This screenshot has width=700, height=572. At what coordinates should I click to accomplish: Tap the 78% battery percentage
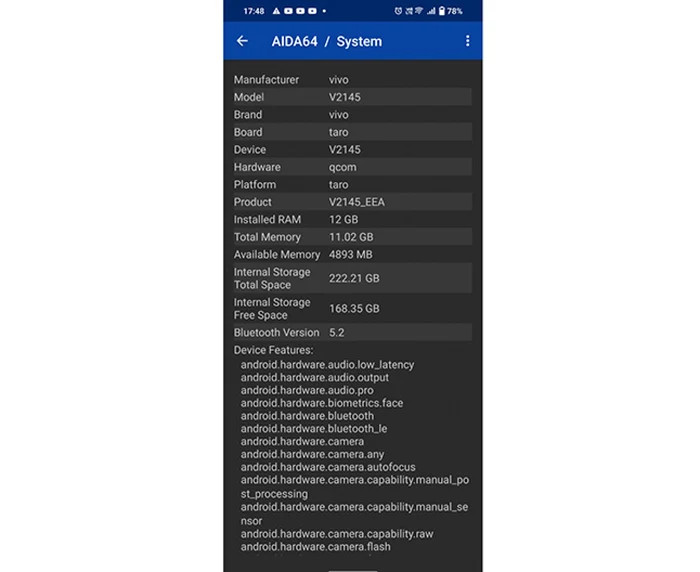(x=455, y=11)
